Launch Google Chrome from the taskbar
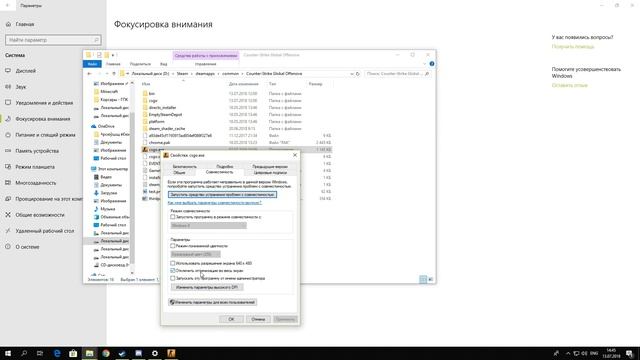 (106, 353)
